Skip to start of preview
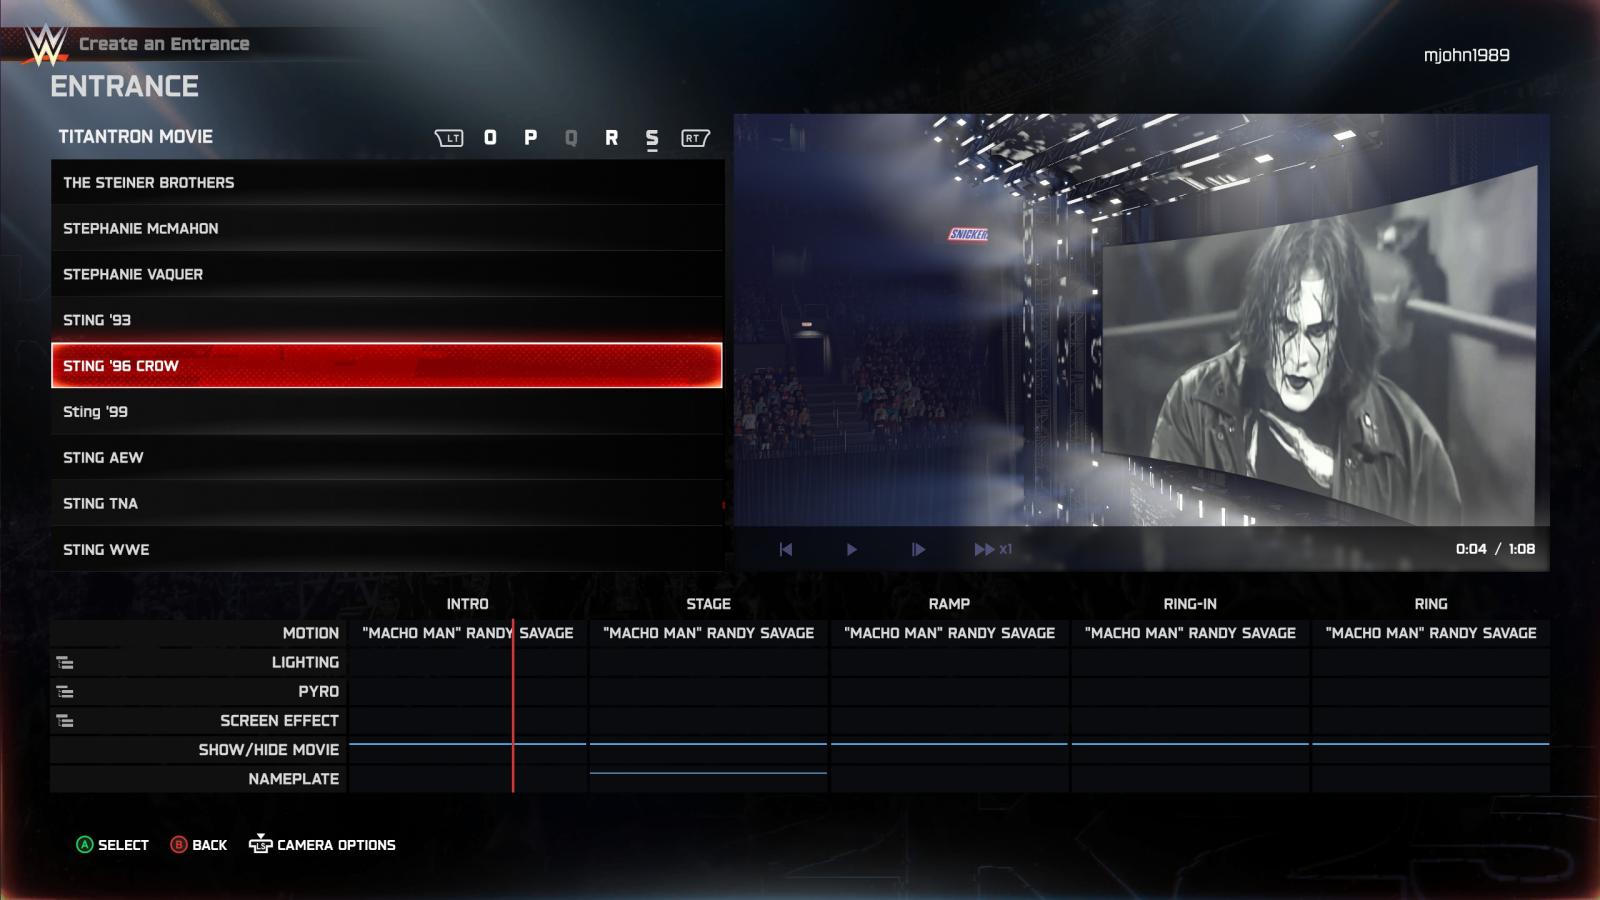 [786, 549]
